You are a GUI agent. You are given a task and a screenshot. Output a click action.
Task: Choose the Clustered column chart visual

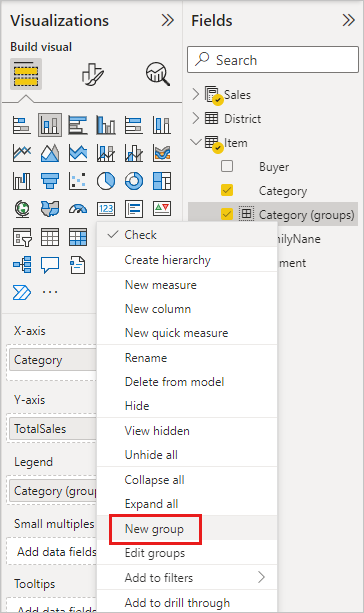click(106, 125)
